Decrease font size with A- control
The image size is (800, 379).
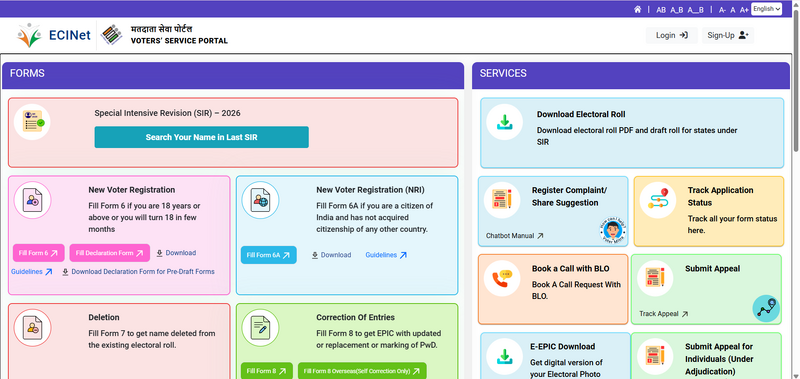[x=722, y=10]
